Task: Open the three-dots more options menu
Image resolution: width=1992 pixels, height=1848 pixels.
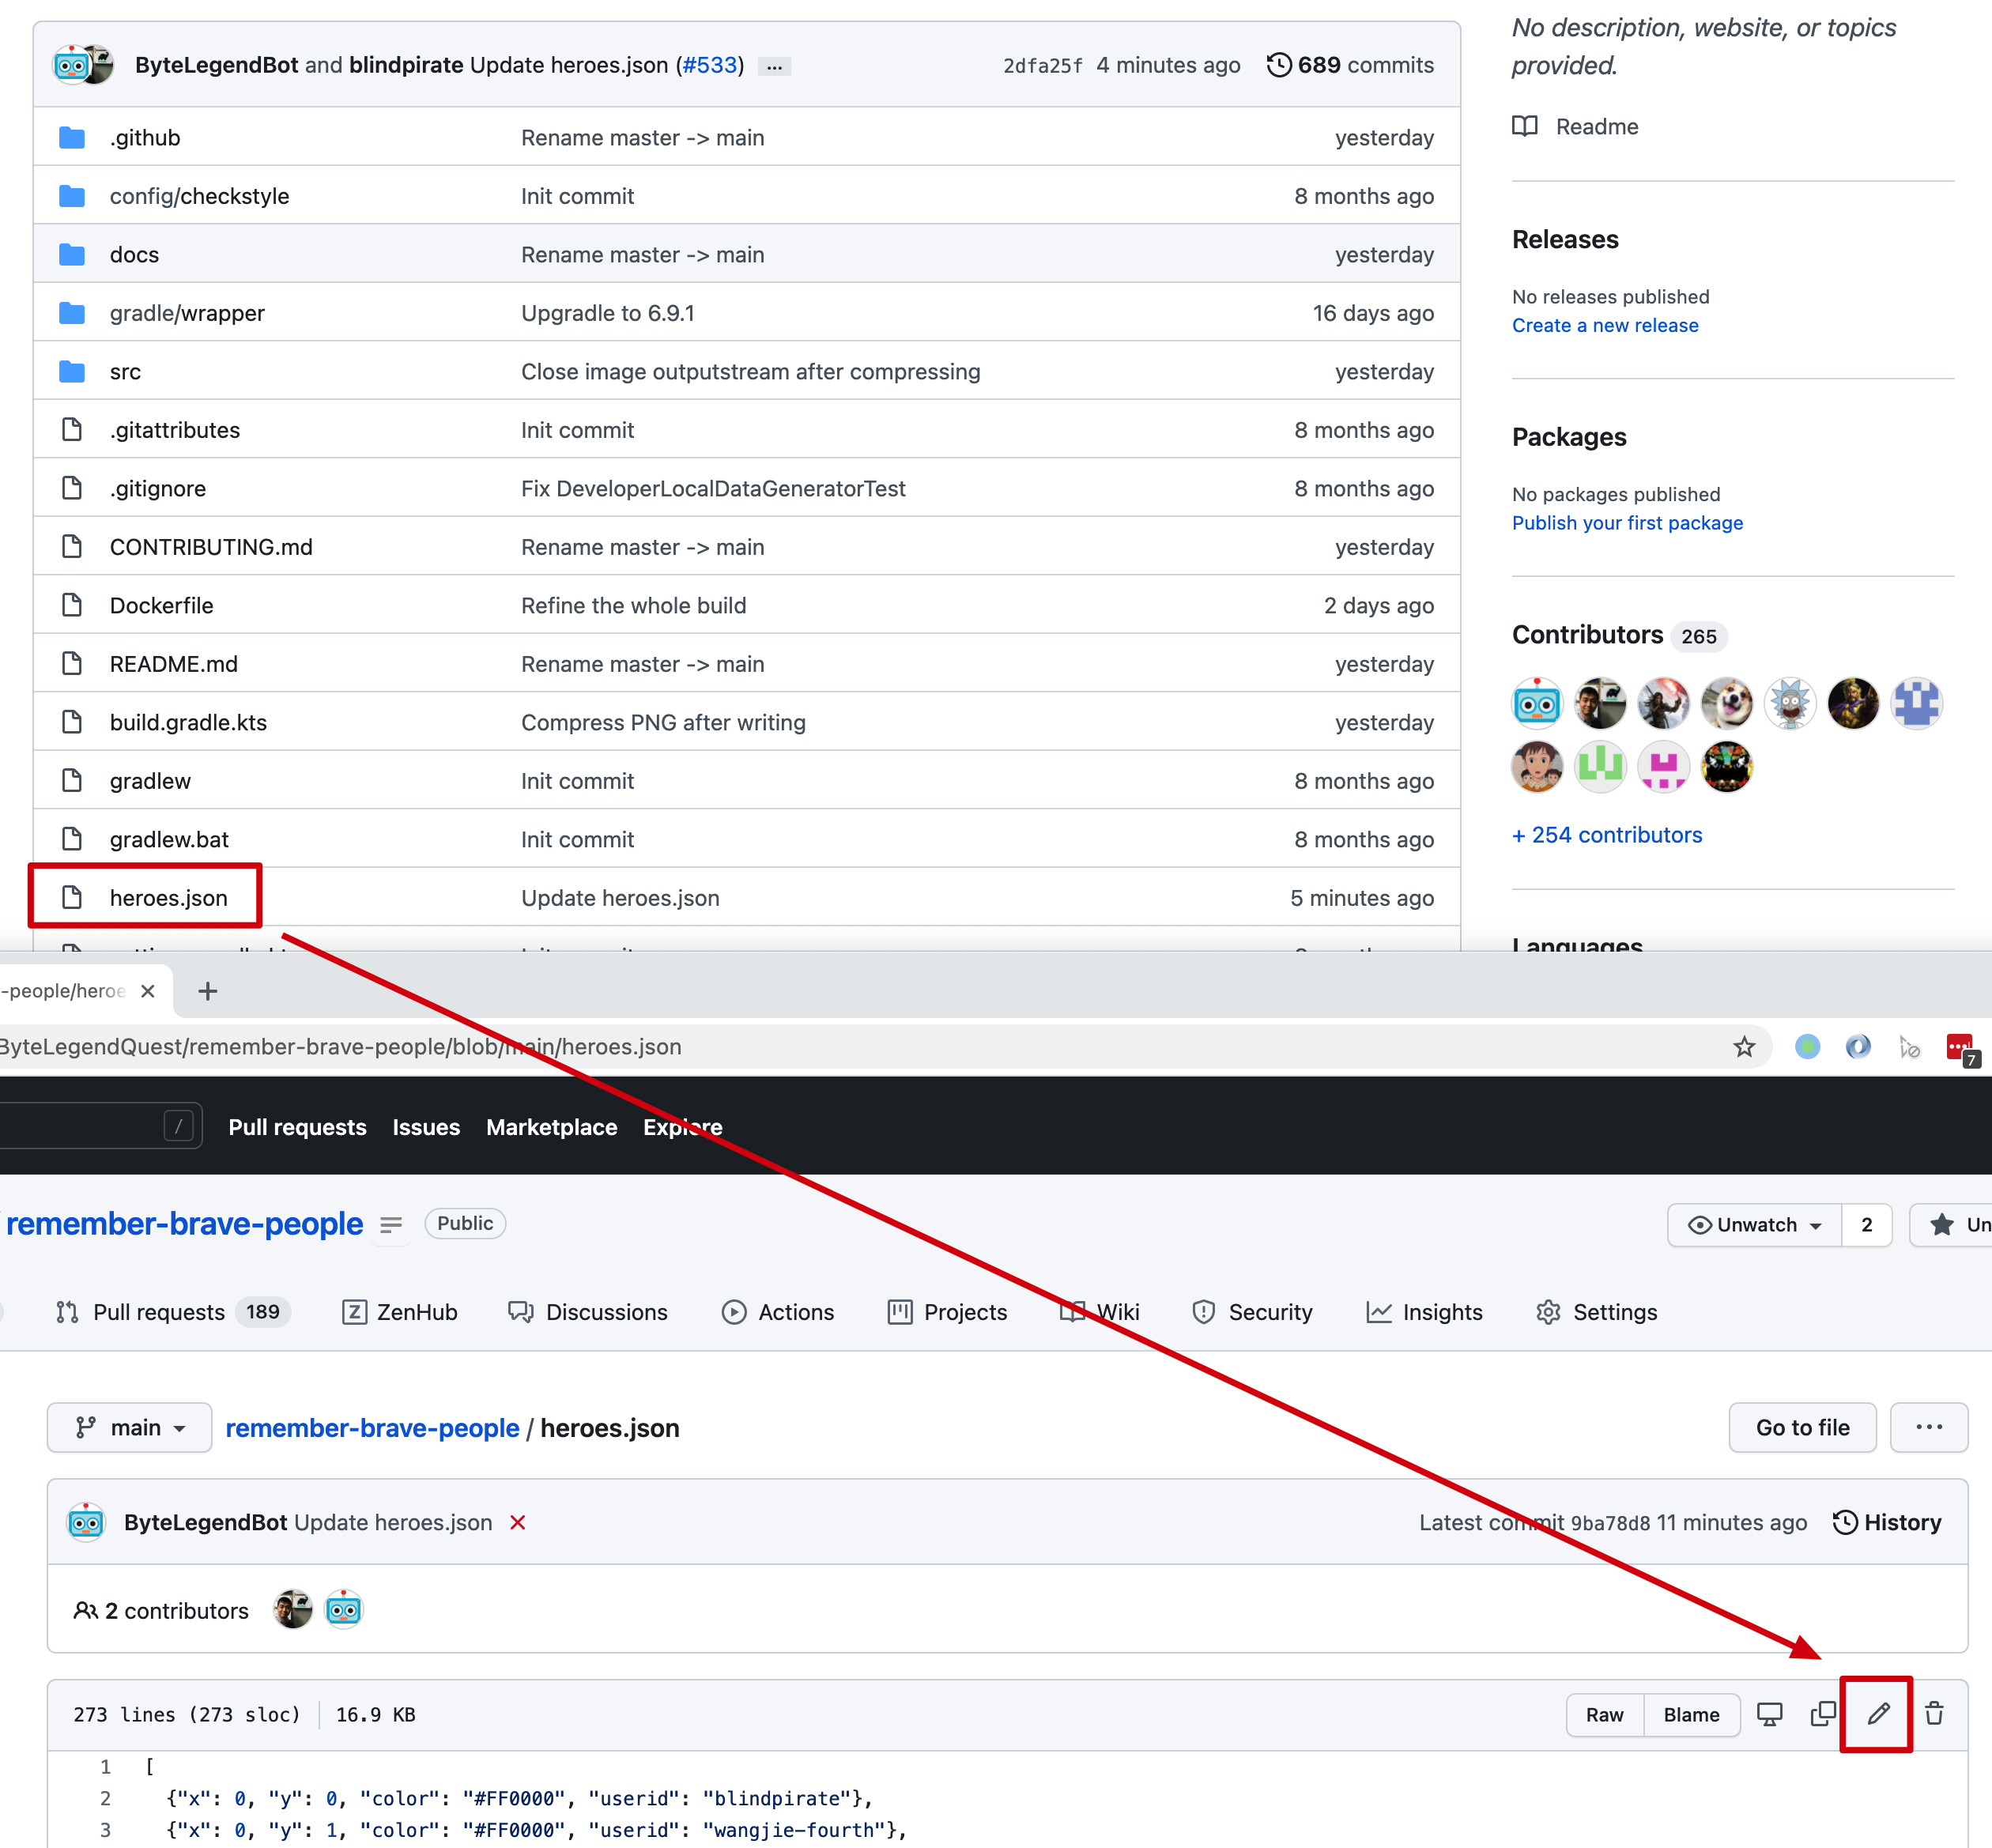Action: [1929, 1428]
